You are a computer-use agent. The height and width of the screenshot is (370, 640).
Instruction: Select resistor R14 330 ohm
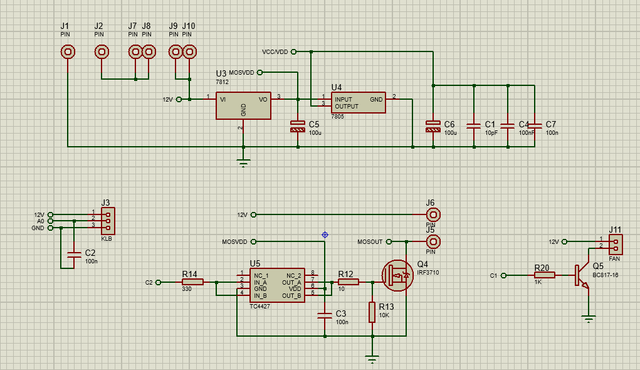click(192, 282)
